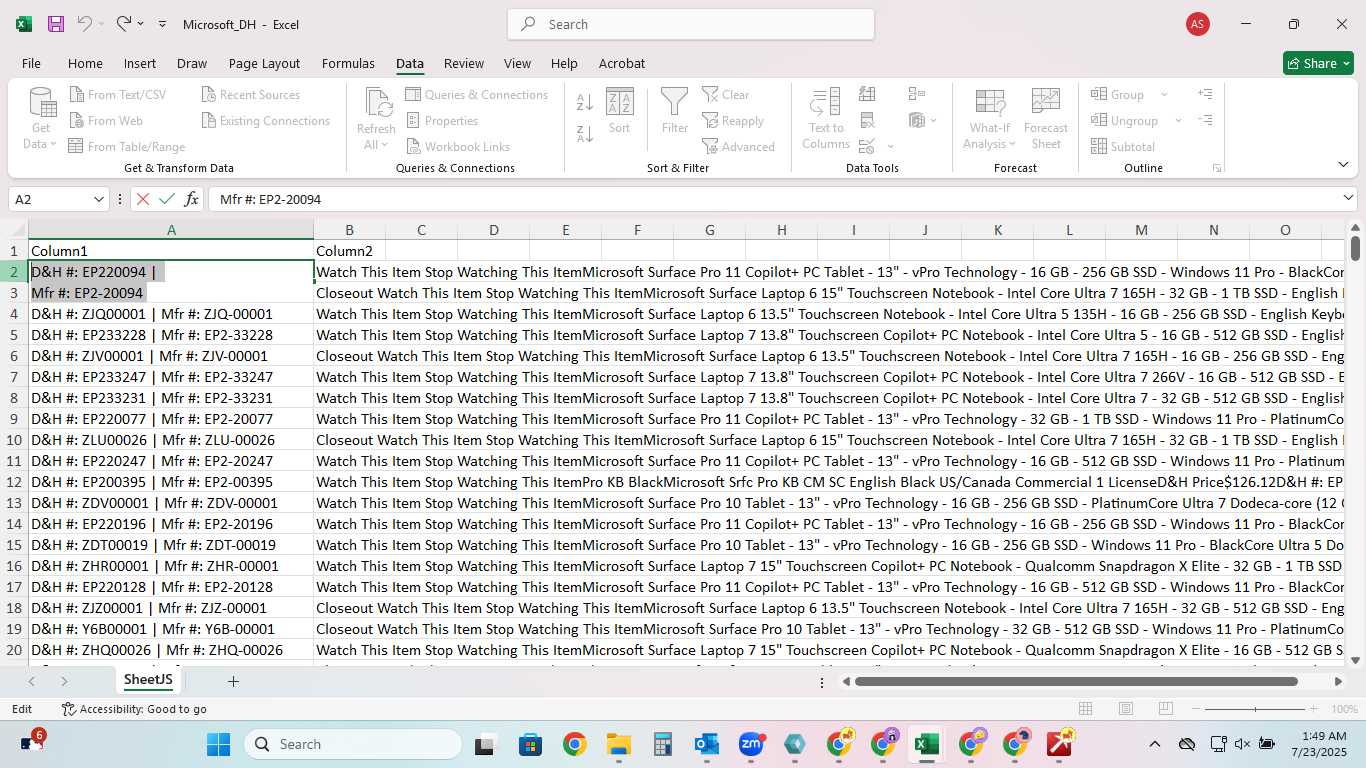Click the Show Detail outline icon
Viewport: 1366px width, 768px height.
[1205, 94]
